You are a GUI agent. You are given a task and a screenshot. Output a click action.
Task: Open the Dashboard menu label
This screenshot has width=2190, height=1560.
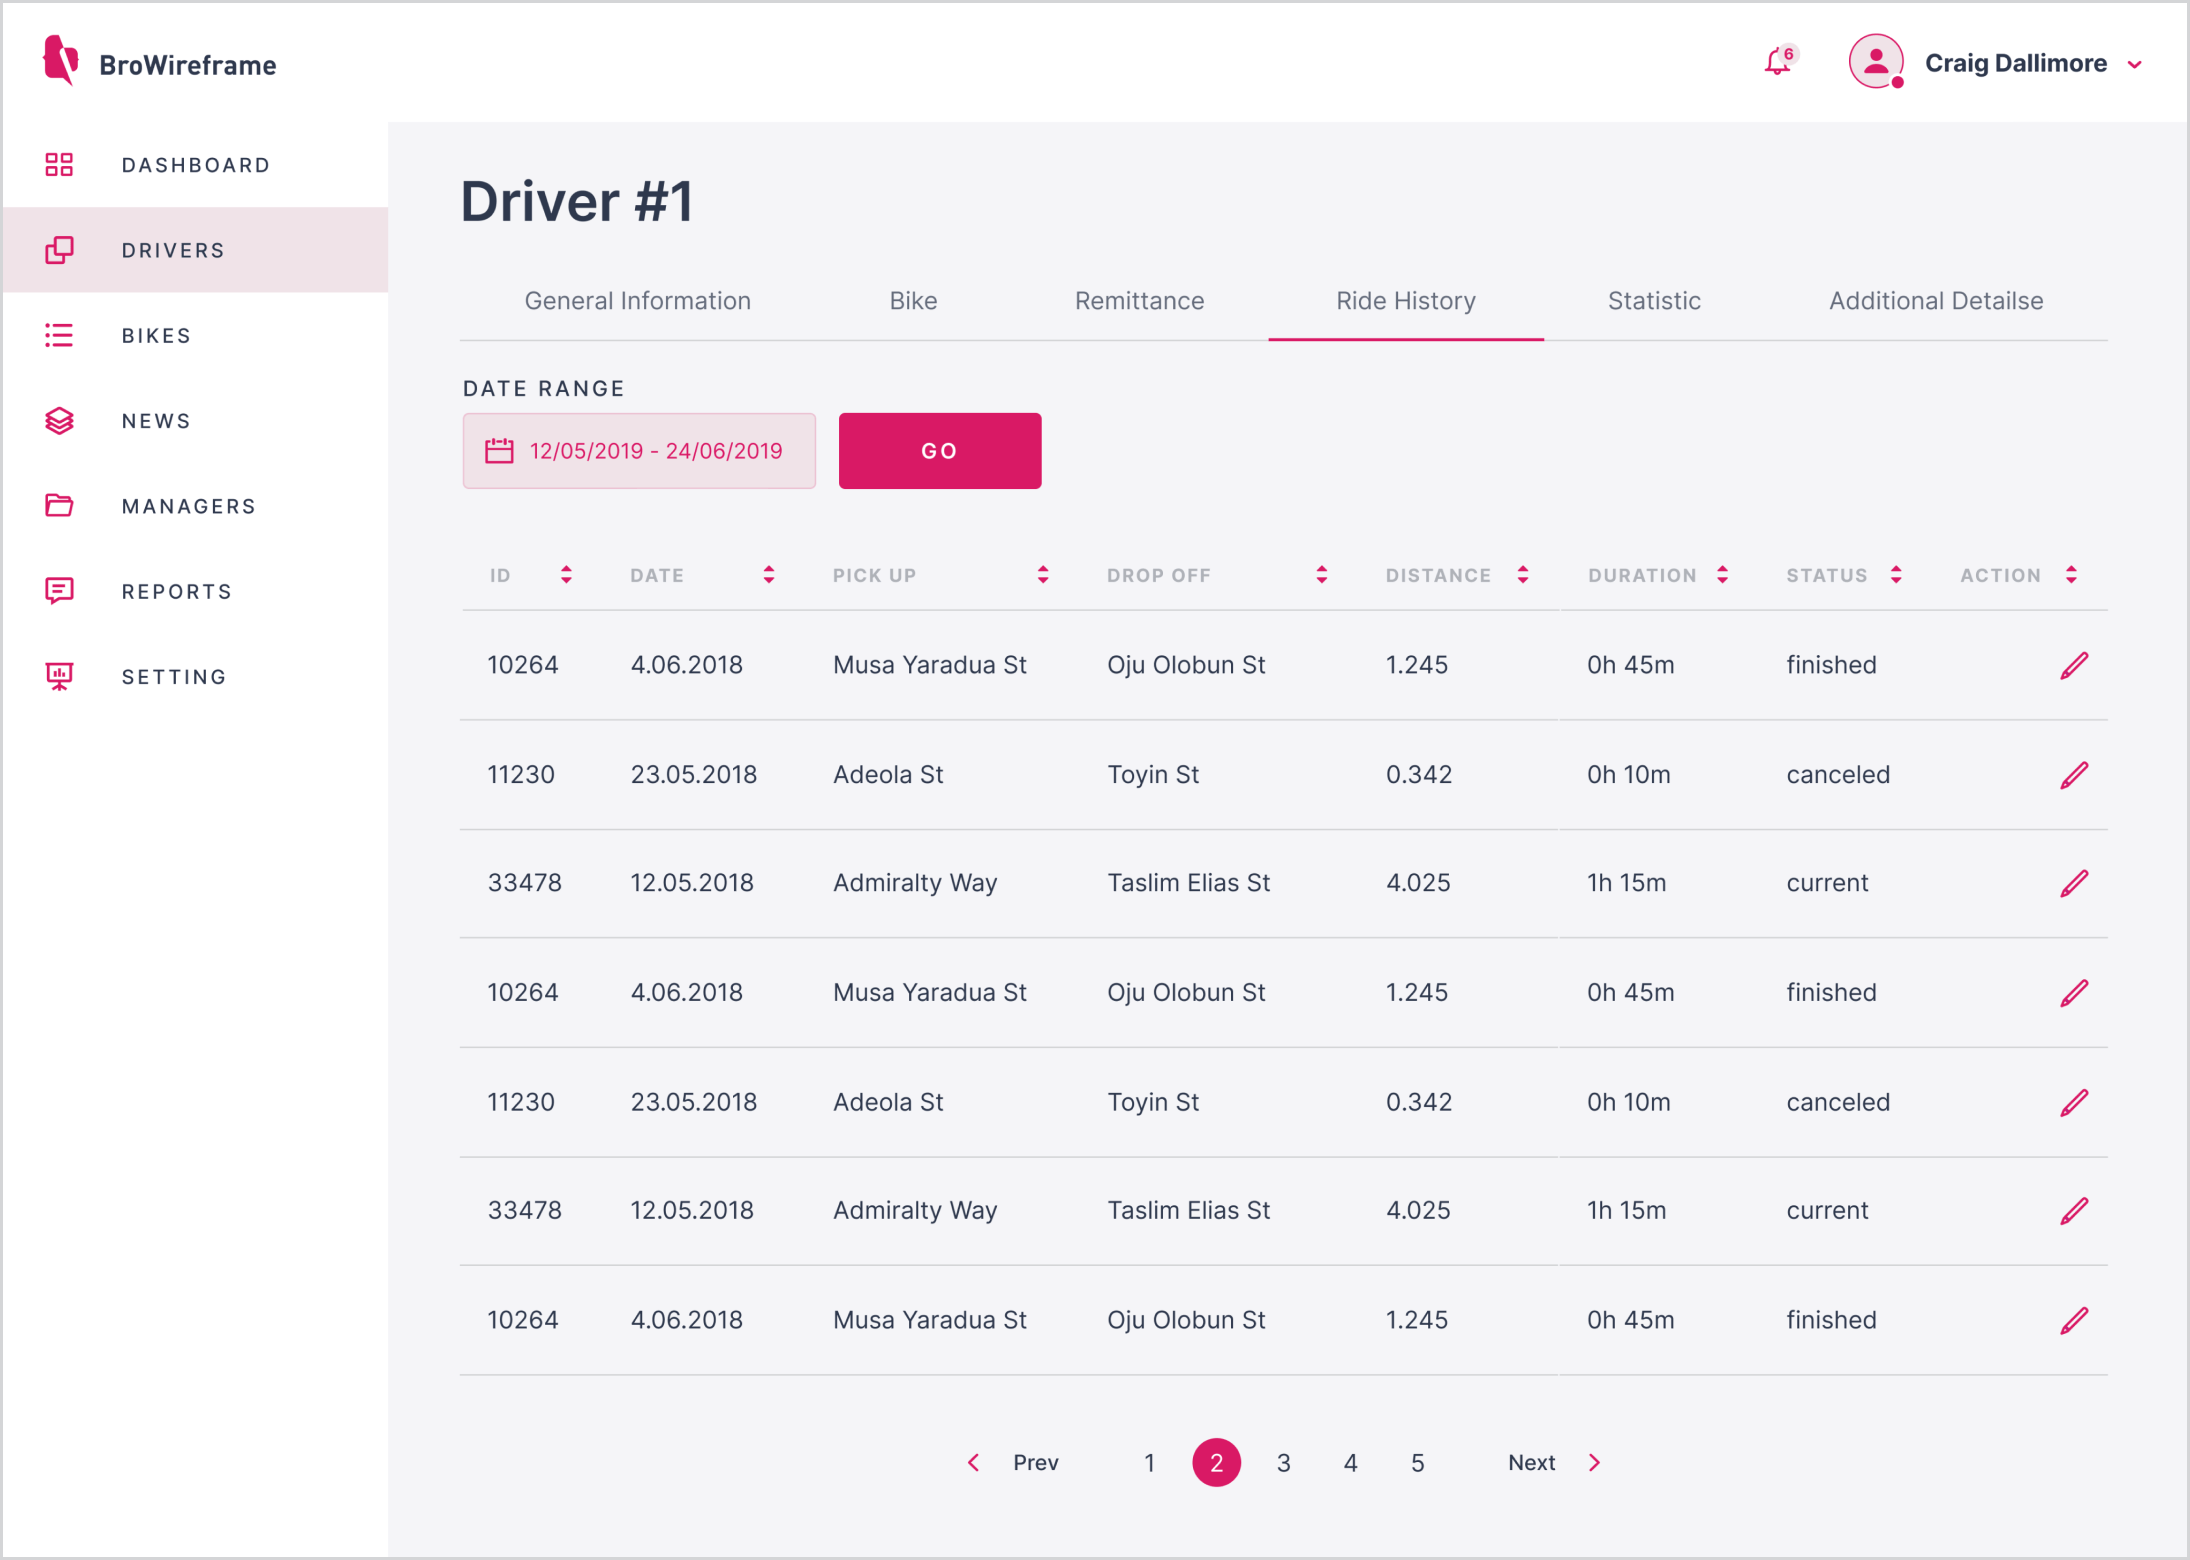[x=196, y=165]
